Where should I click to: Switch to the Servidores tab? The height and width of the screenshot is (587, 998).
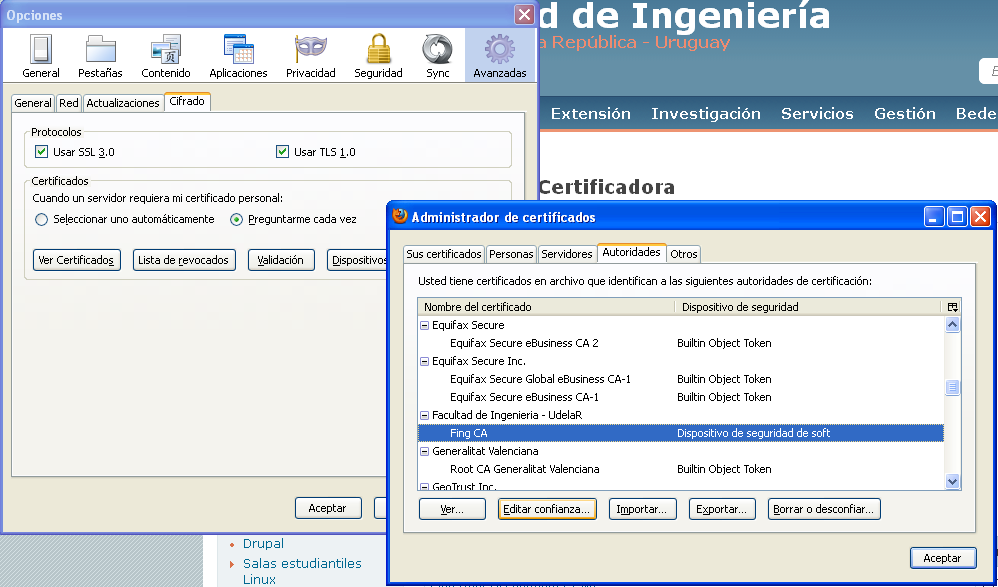click(x=567, y=254)
